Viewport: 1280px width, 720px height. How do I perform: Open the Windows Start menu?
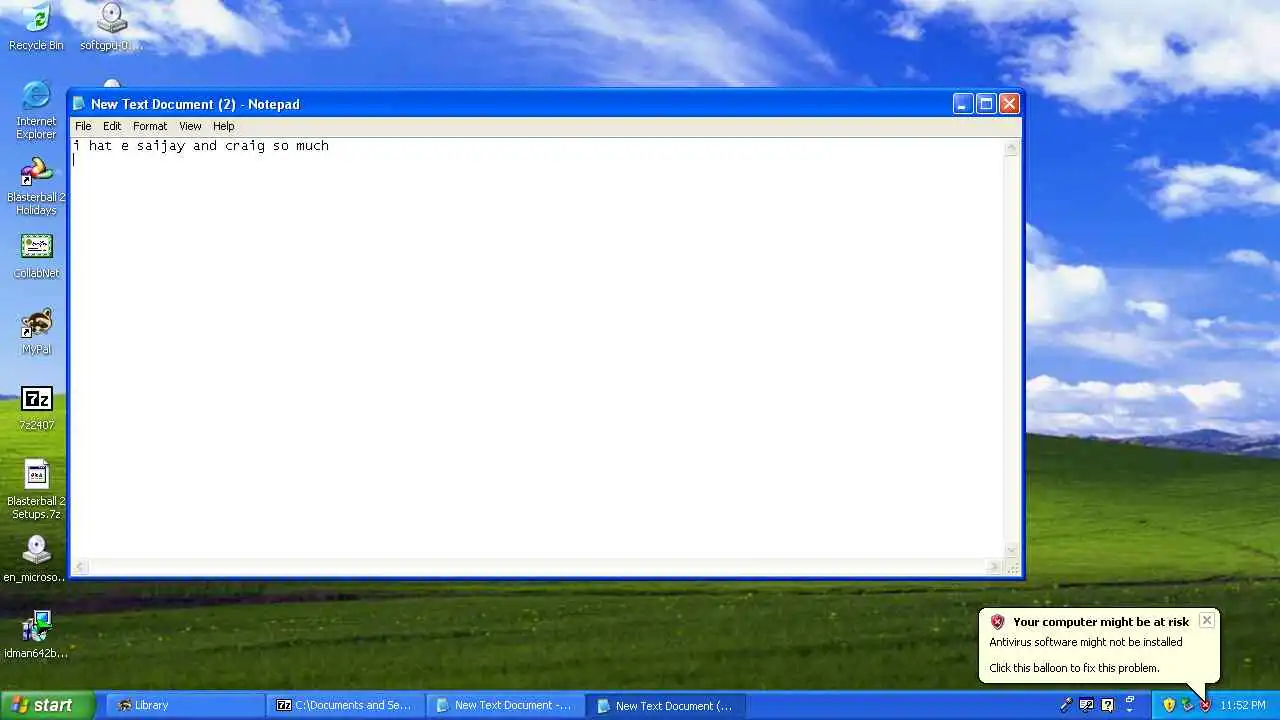(48, 705)
